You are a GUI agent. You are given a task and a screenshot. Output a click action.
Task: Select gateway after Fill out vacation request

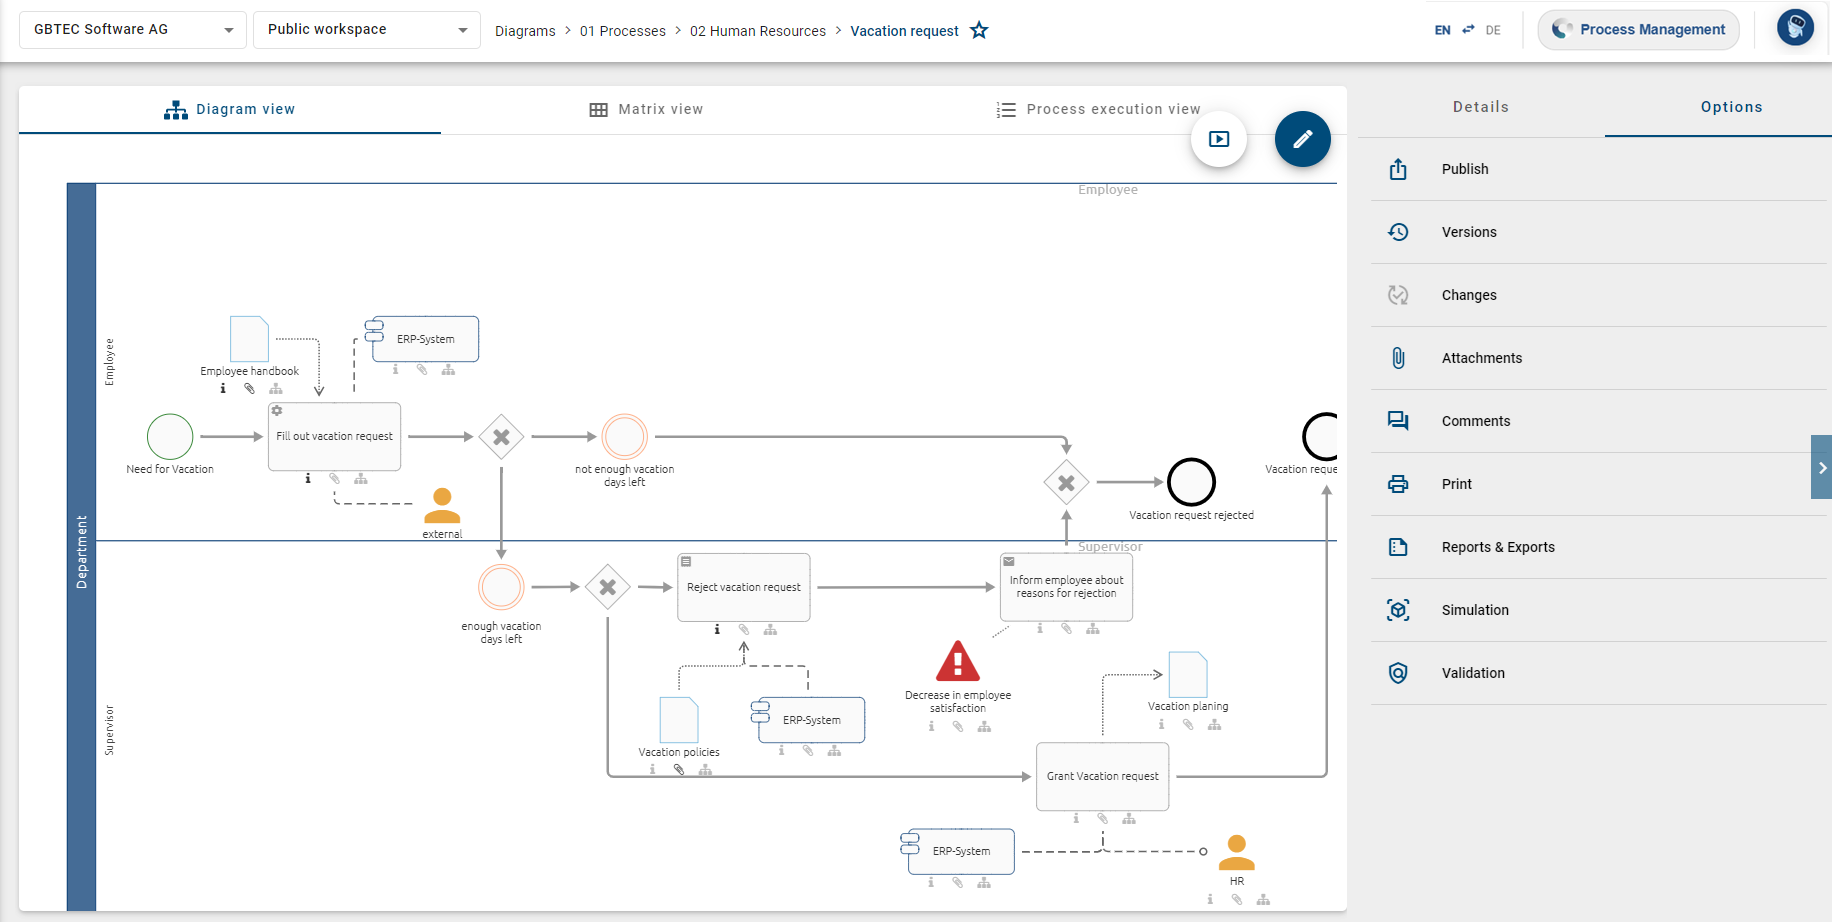pyautogui.click(x=501, y=437)
